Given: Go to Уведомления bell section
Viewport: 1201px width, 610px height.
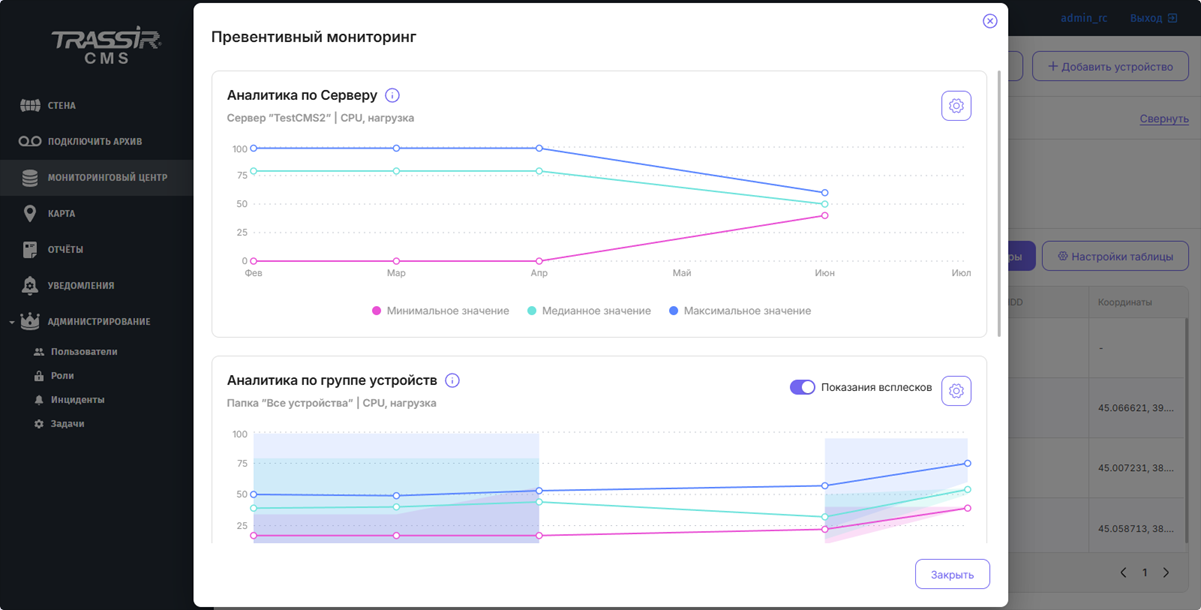Looking at the screenshot, I should point(80,286).
